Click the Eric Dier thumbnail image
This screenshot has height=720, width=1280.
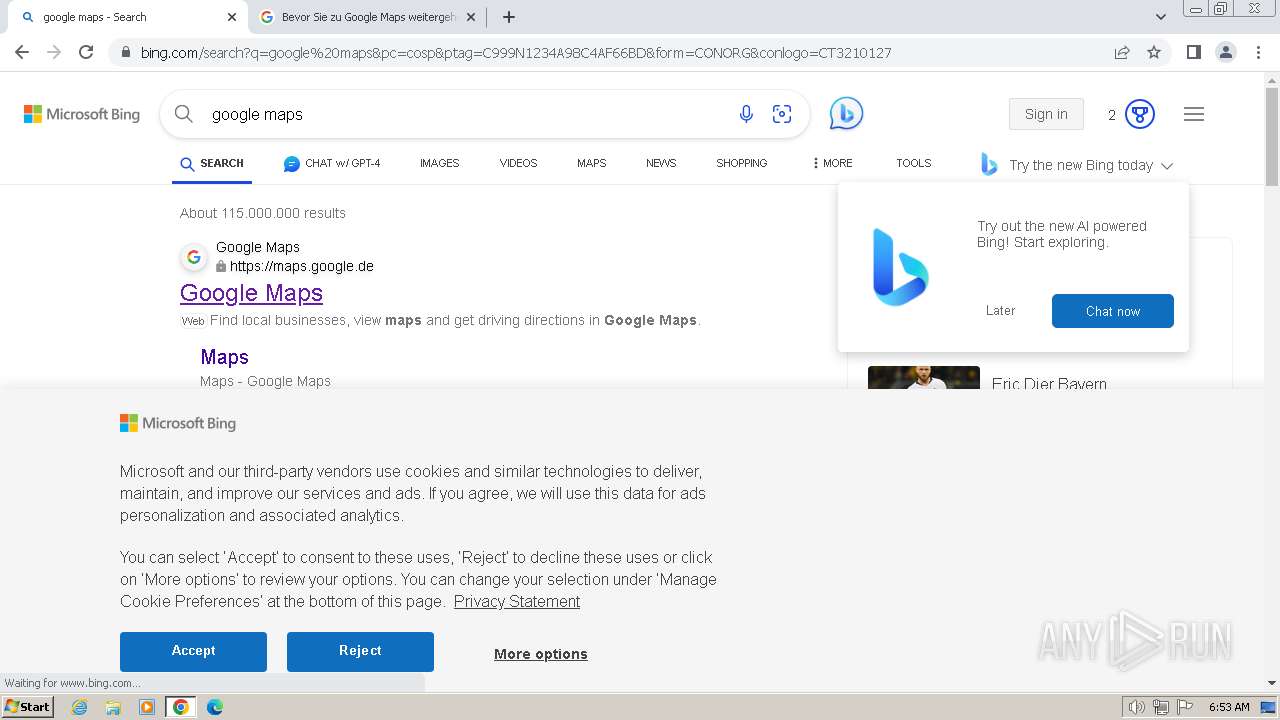[x=924, y=378]
